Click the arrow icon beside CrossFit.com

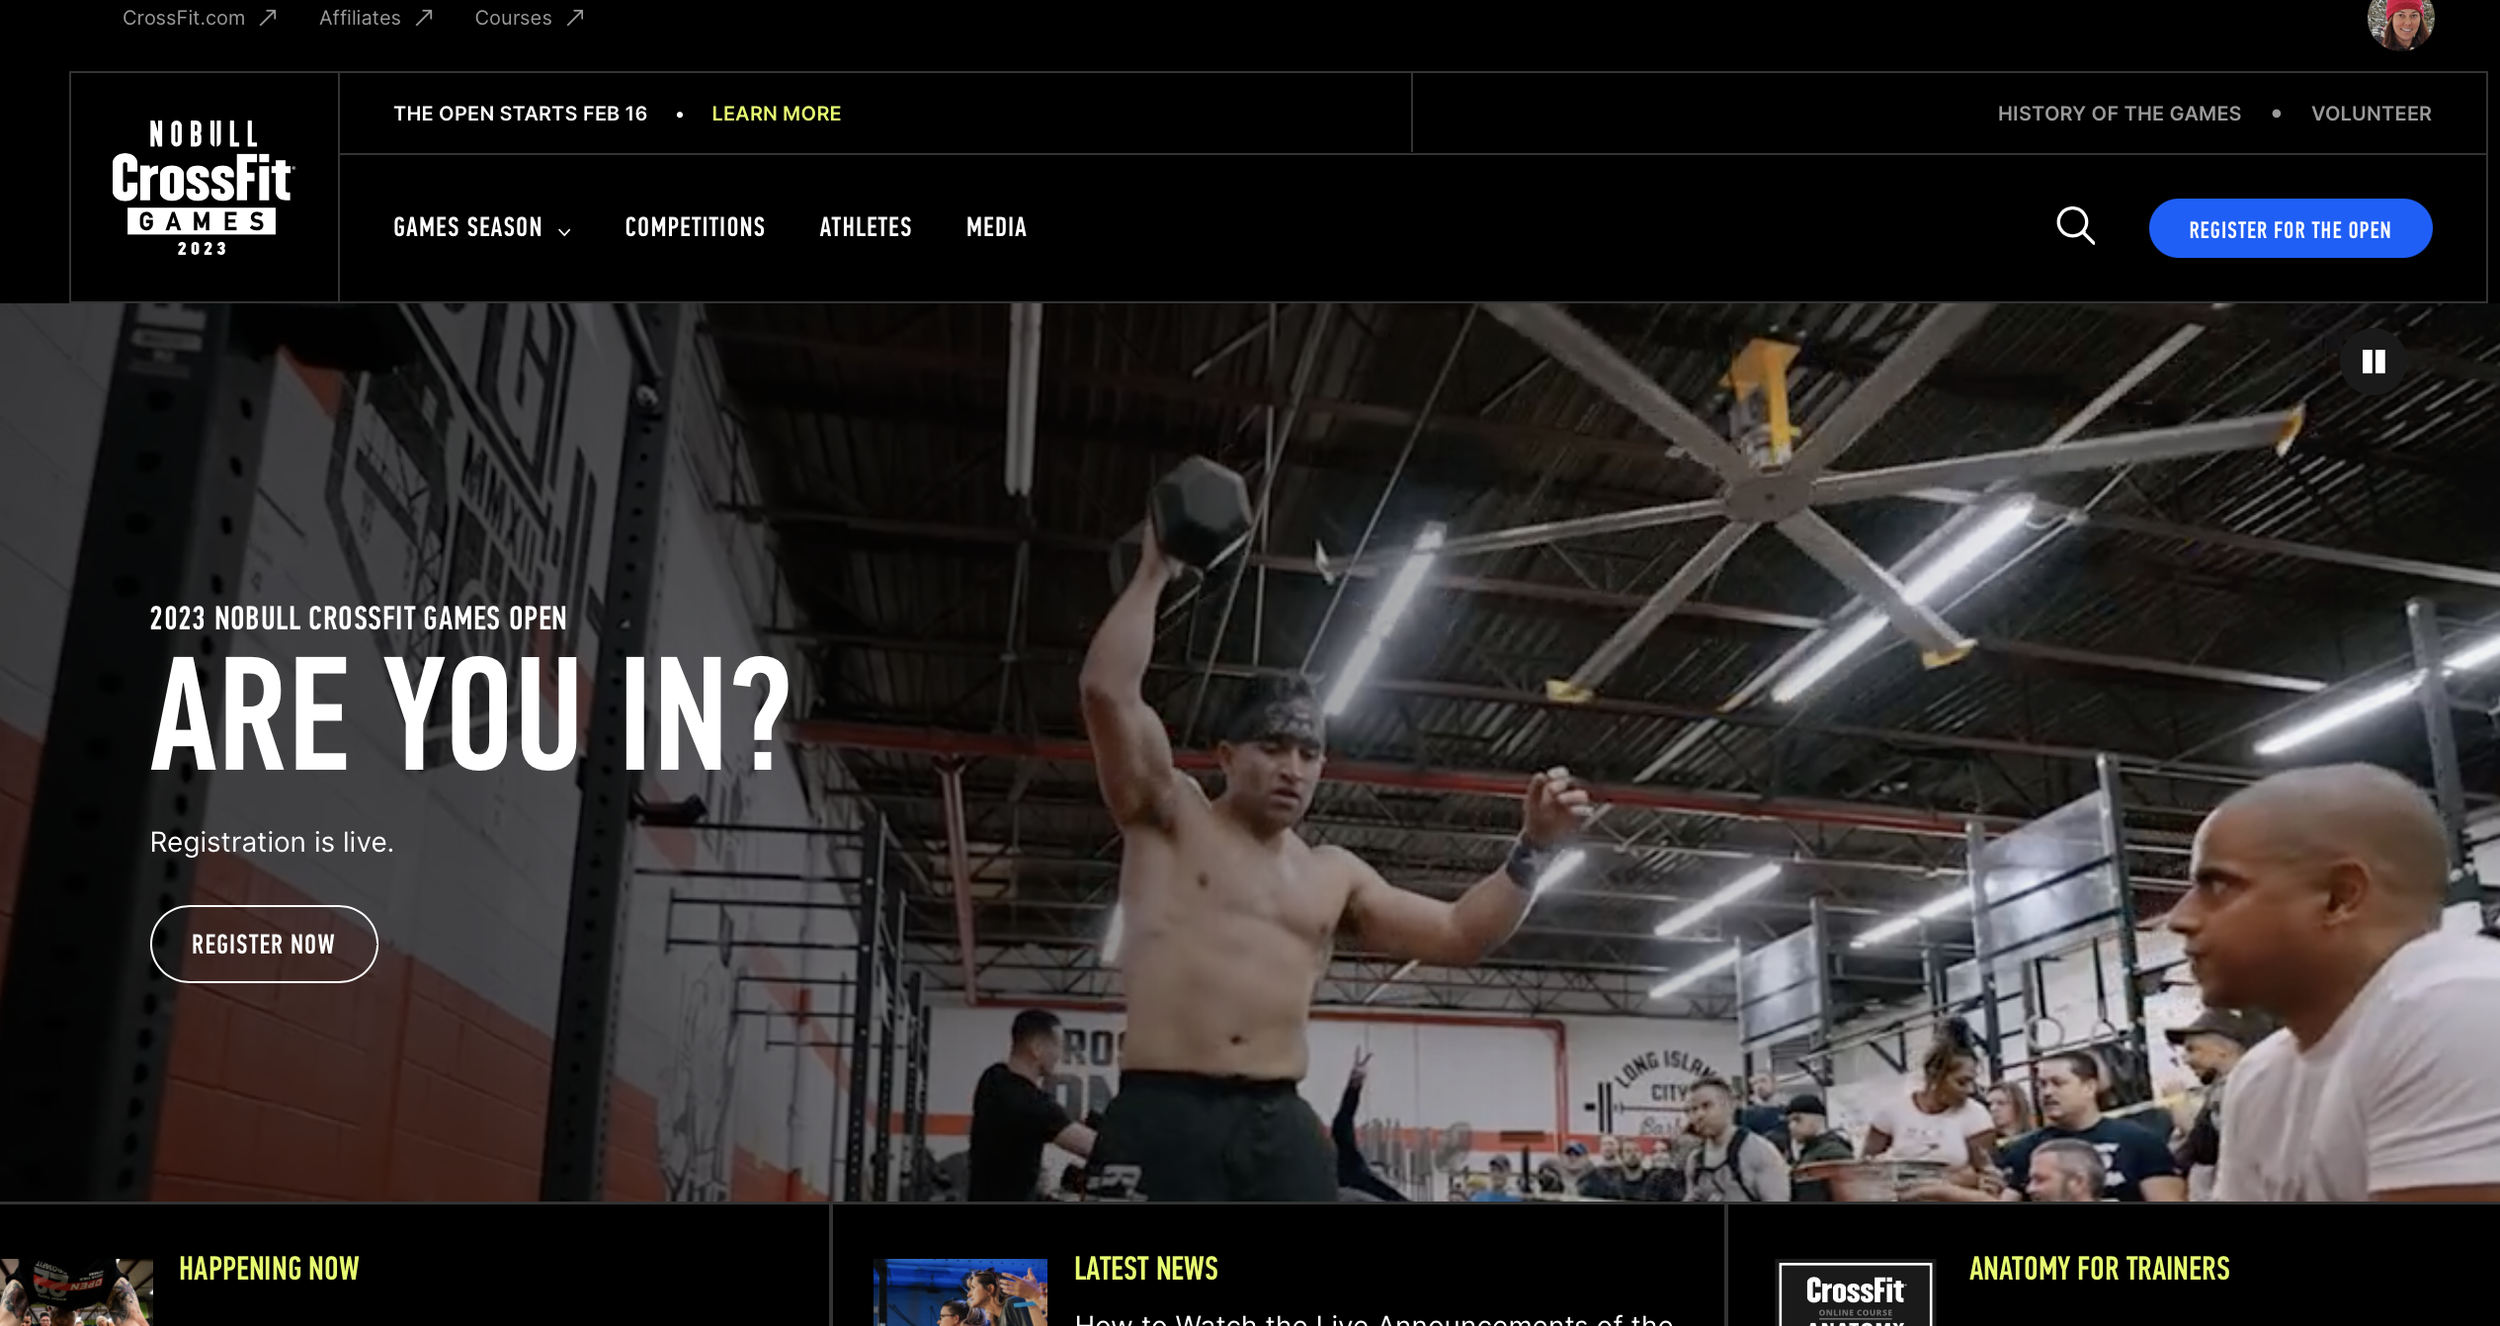pyautogui.click(x=268, y=18)
